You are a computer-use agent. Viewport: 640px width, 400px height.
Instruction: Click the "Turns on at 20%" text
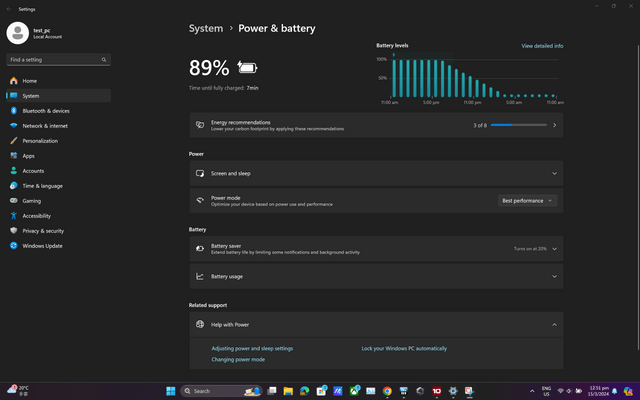click(x=530, y=249)
